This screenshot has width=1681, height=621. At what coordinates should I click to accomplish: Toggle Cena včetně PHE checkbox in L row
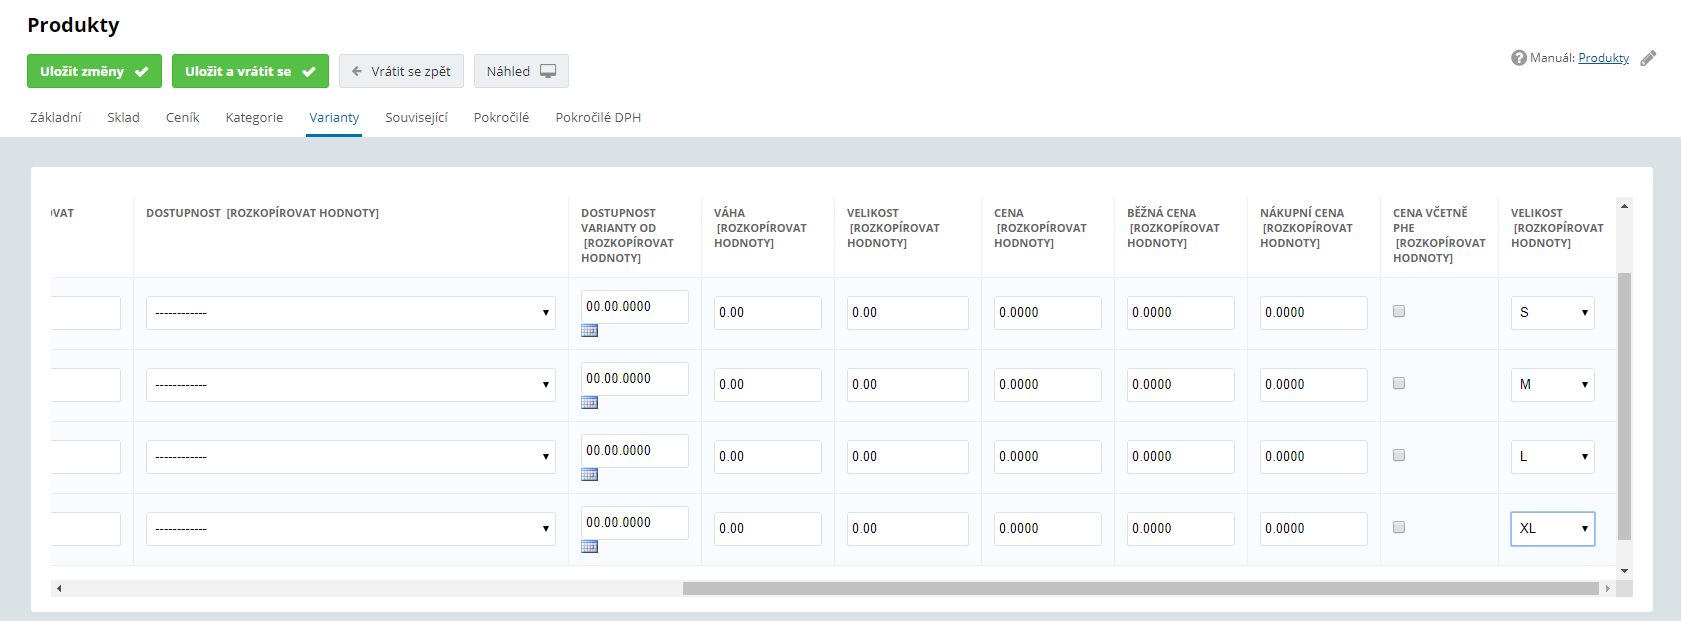(1399, 455)
